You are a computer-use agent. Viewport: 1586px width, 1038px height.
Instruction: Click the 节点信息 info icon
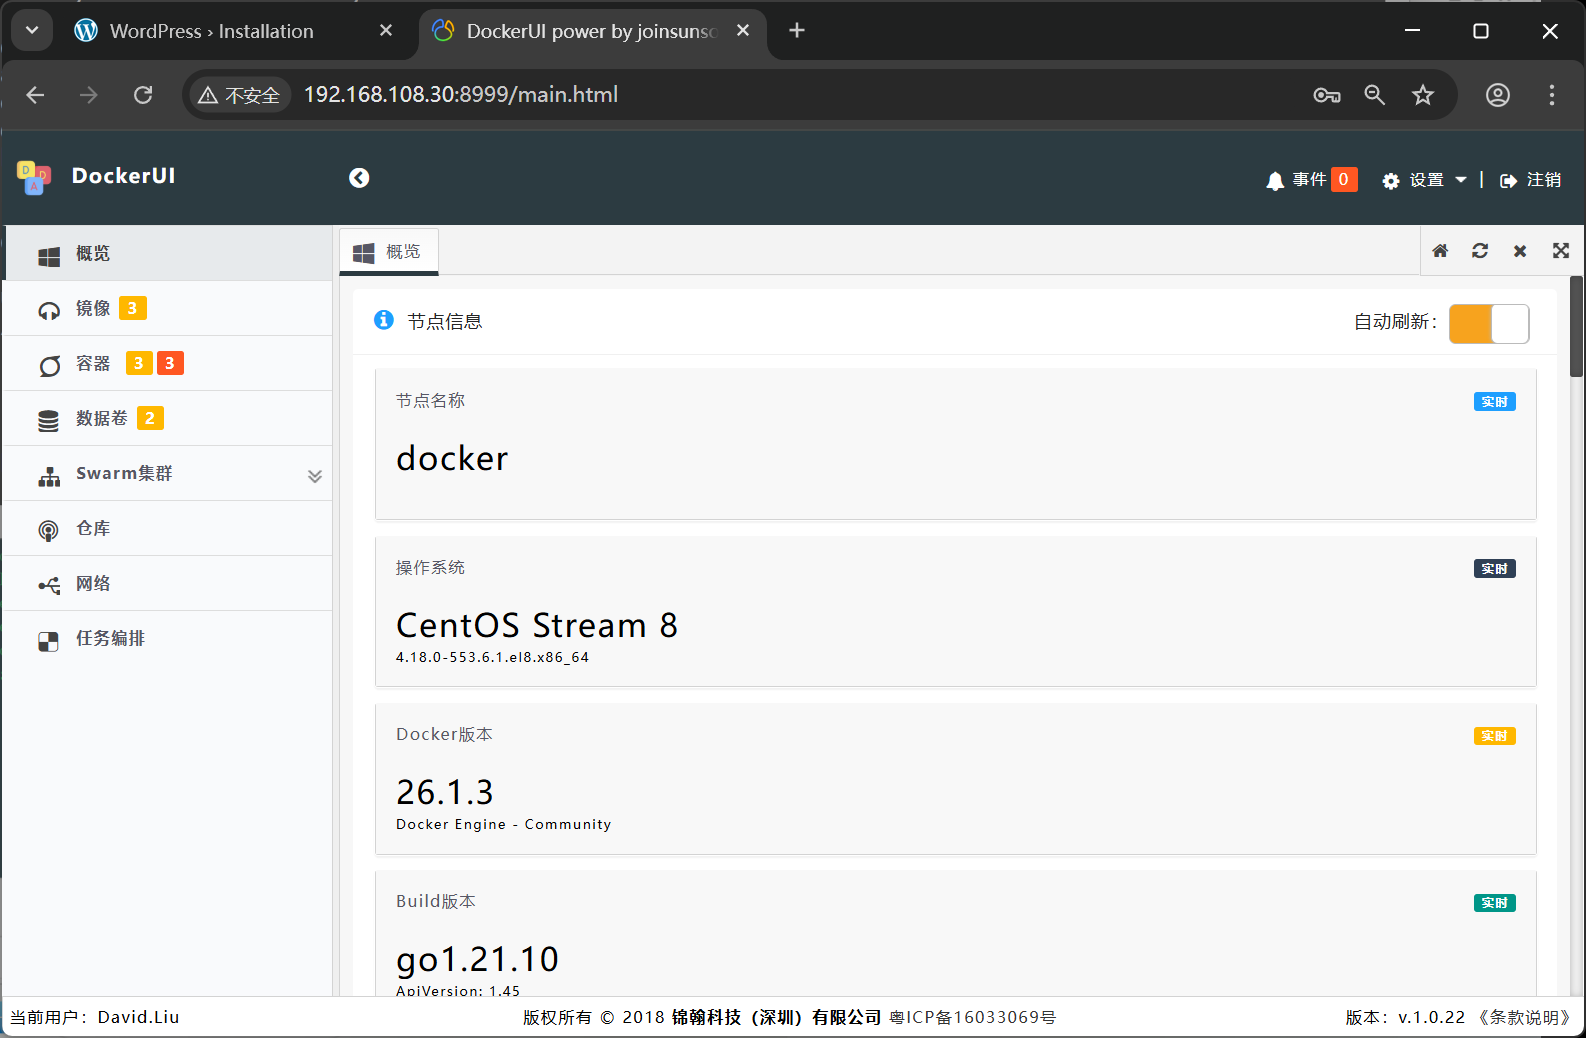(x=384, y=320)
